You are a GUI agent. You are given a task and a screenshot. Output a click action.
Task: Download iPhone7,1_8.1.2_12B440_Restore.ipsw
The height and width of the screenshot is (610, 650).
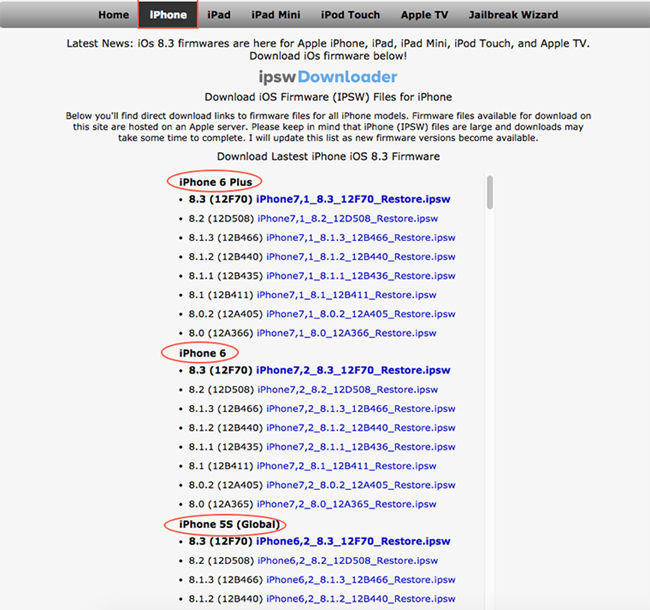pyautogui.click(x=361, y=257)
